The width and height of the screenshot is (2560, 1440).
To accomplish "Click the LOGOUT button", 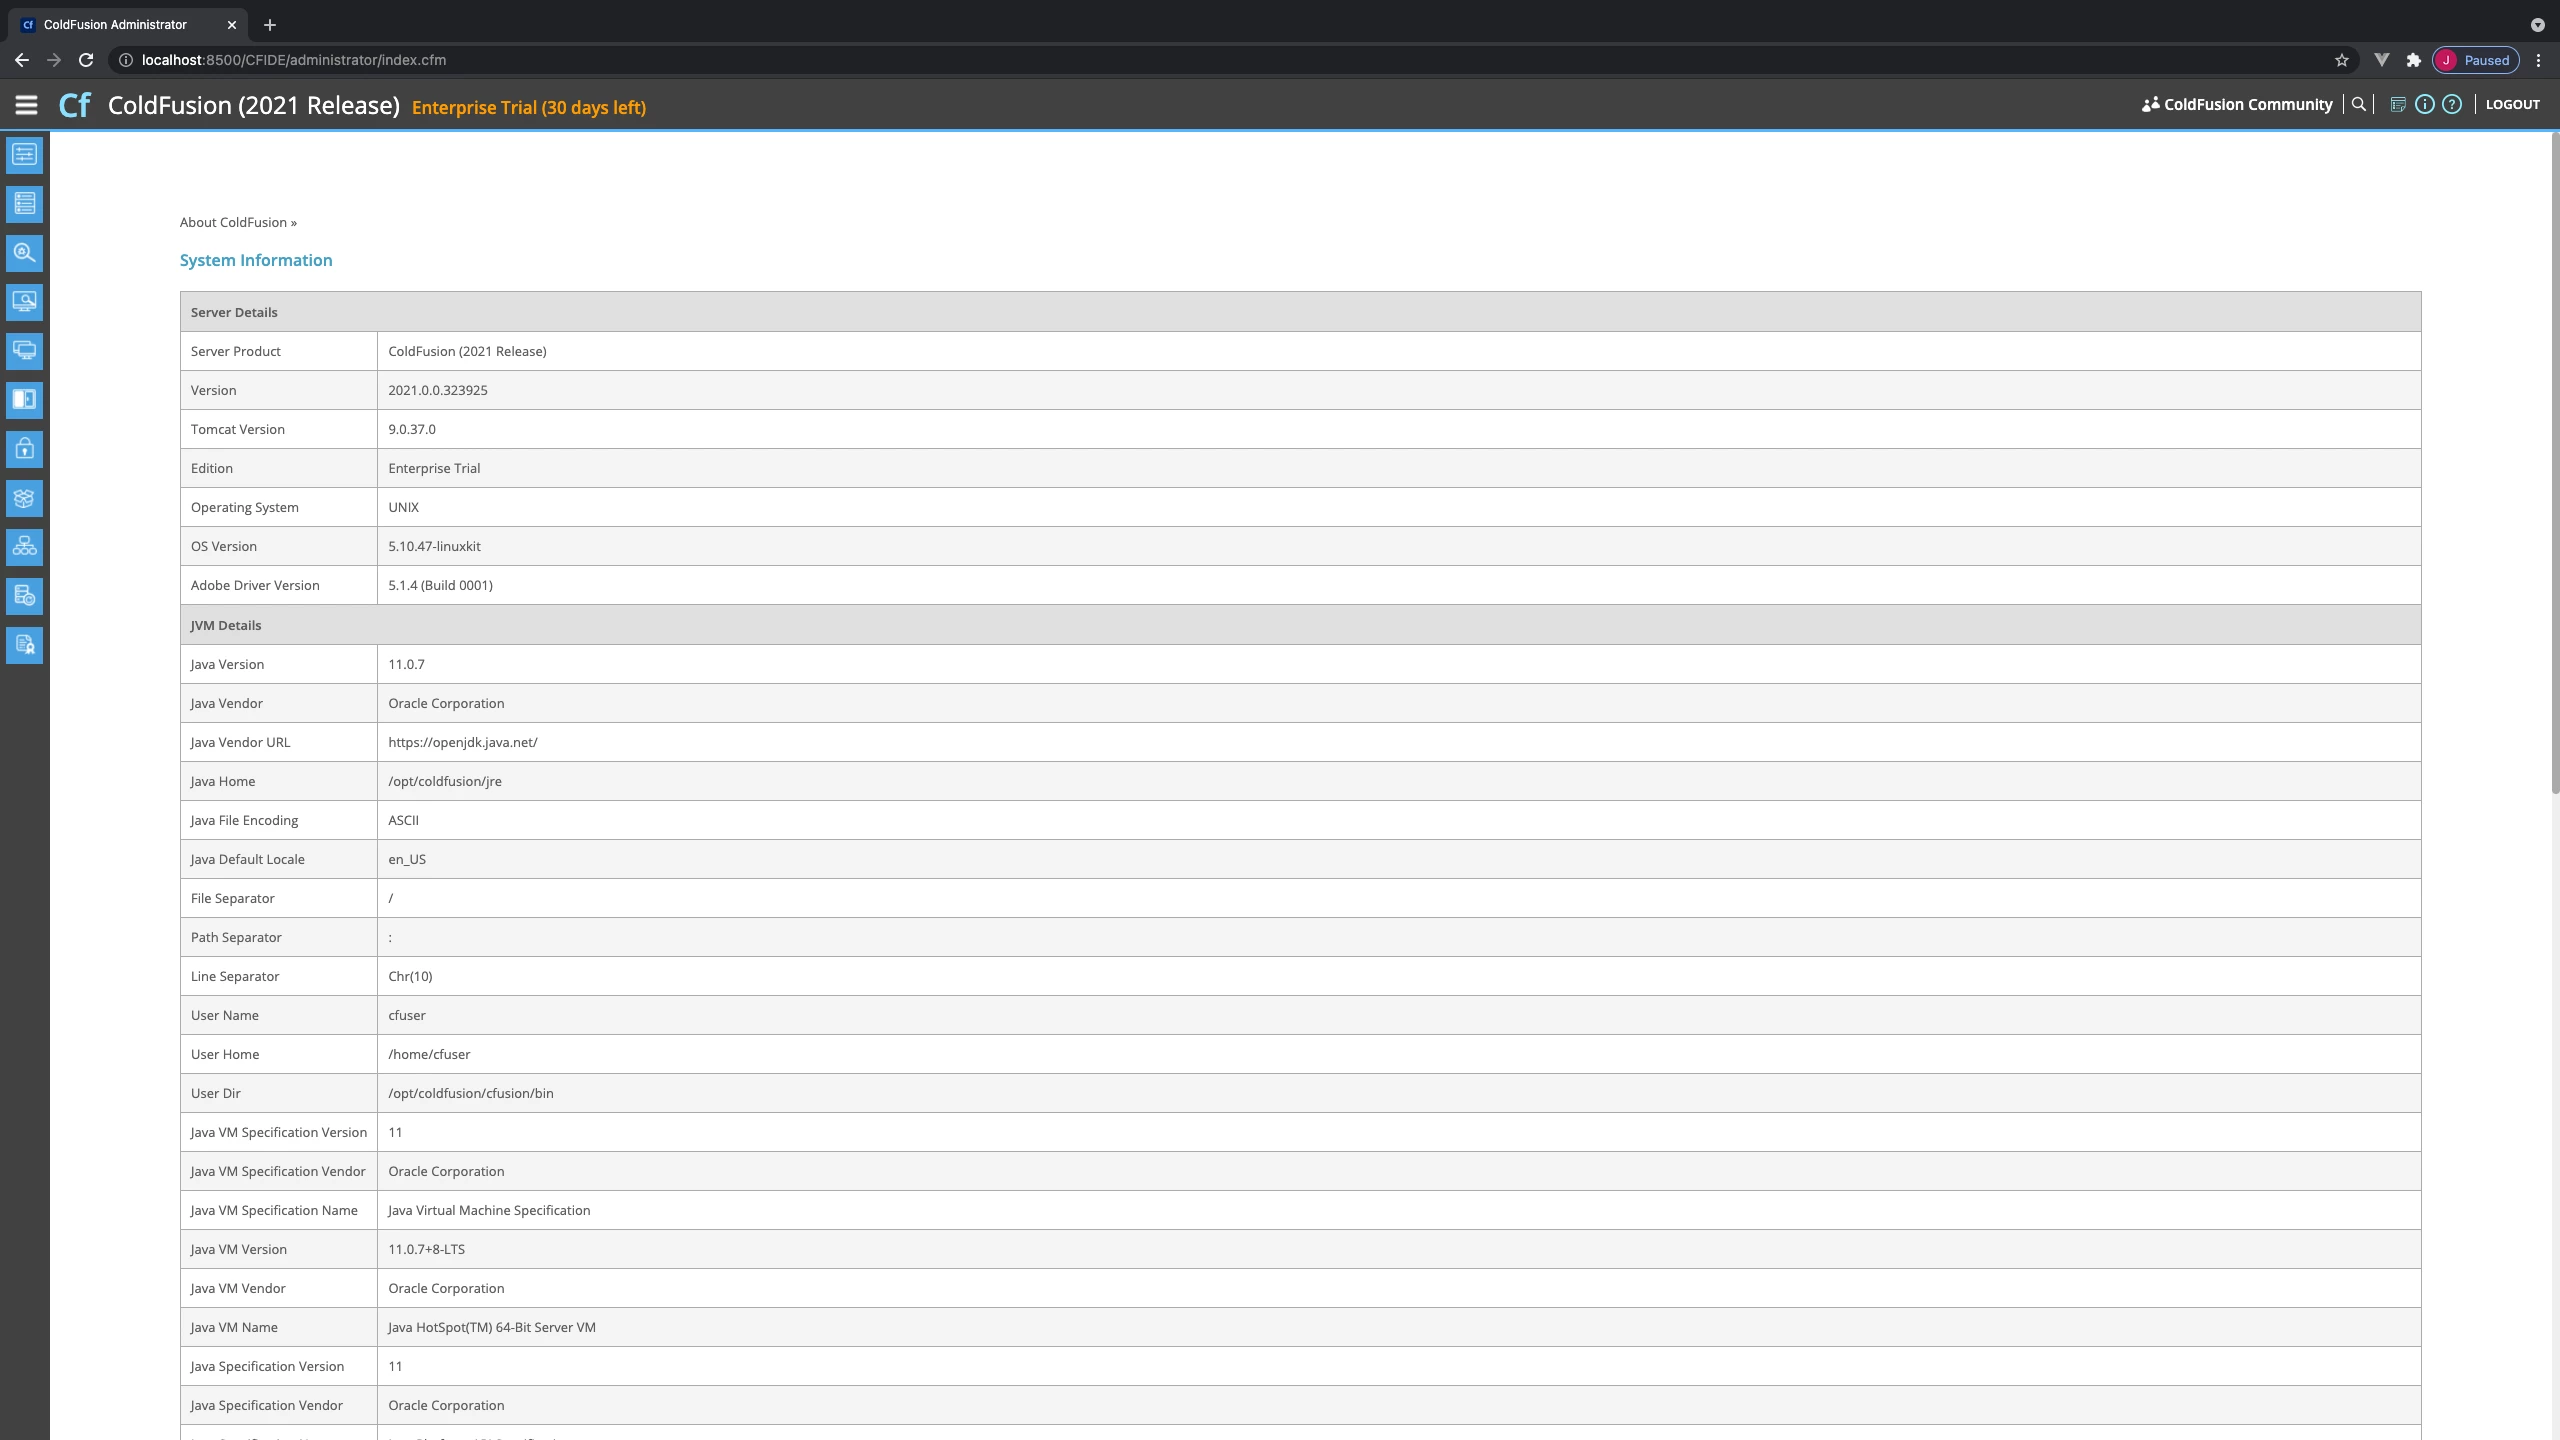I will click(2512, 104).
